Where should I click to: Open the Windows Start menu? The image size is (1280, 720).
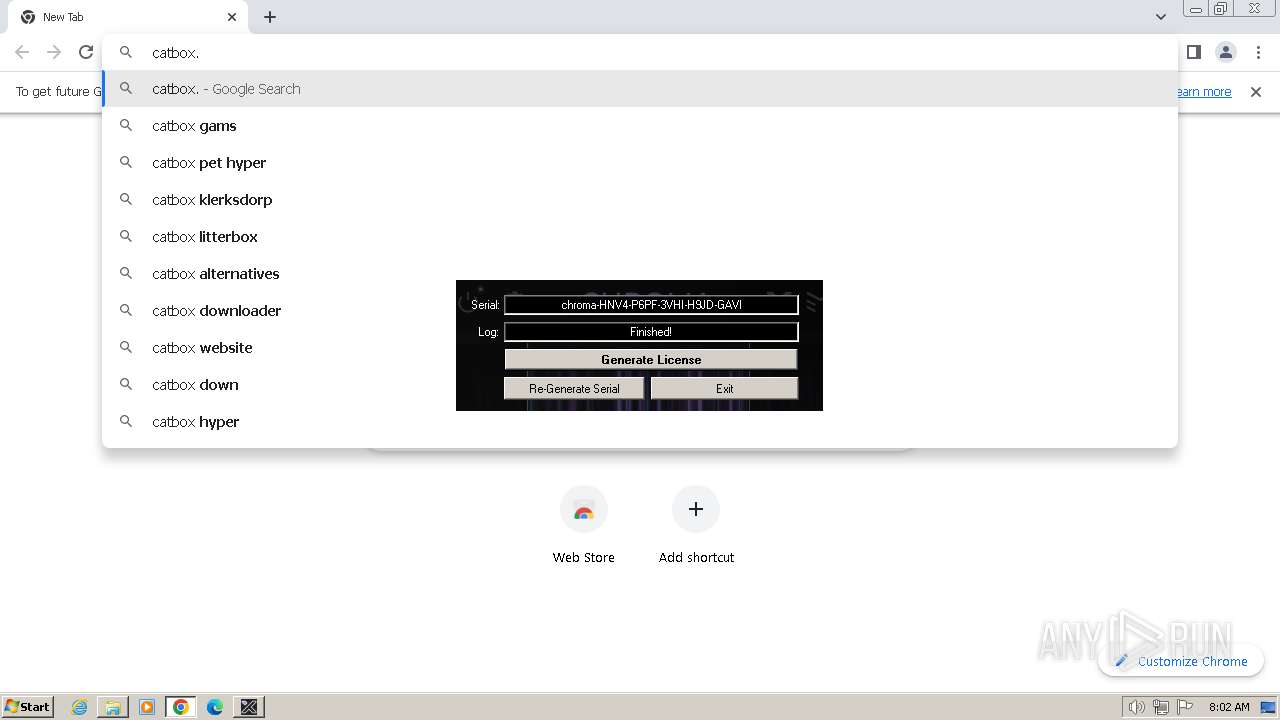(x=28, y=707)
